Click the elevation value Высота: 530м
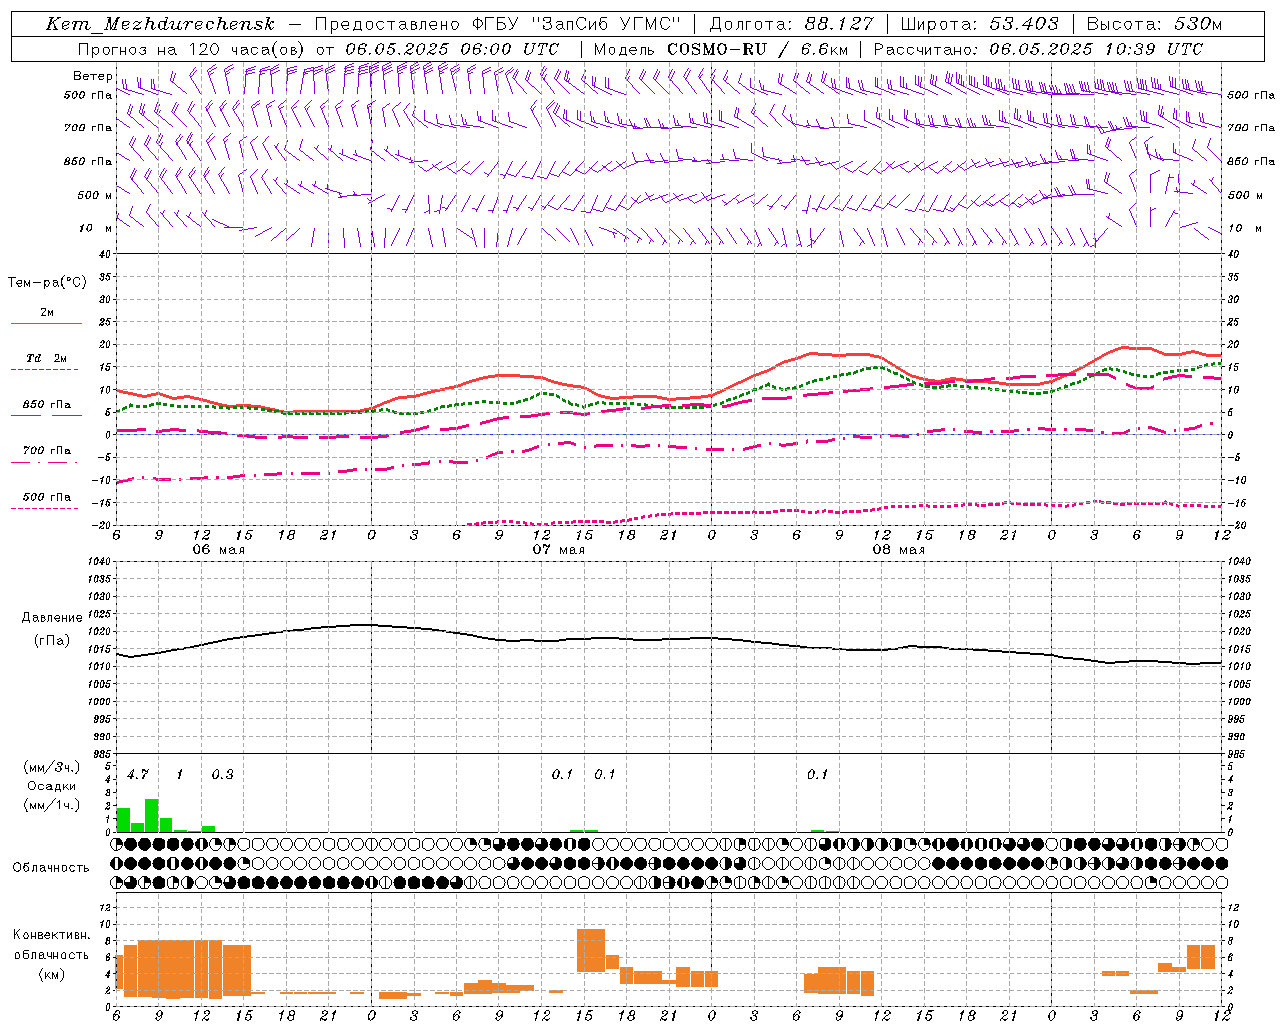This screenshot has width=1280, height=1024. [1154, 24]
